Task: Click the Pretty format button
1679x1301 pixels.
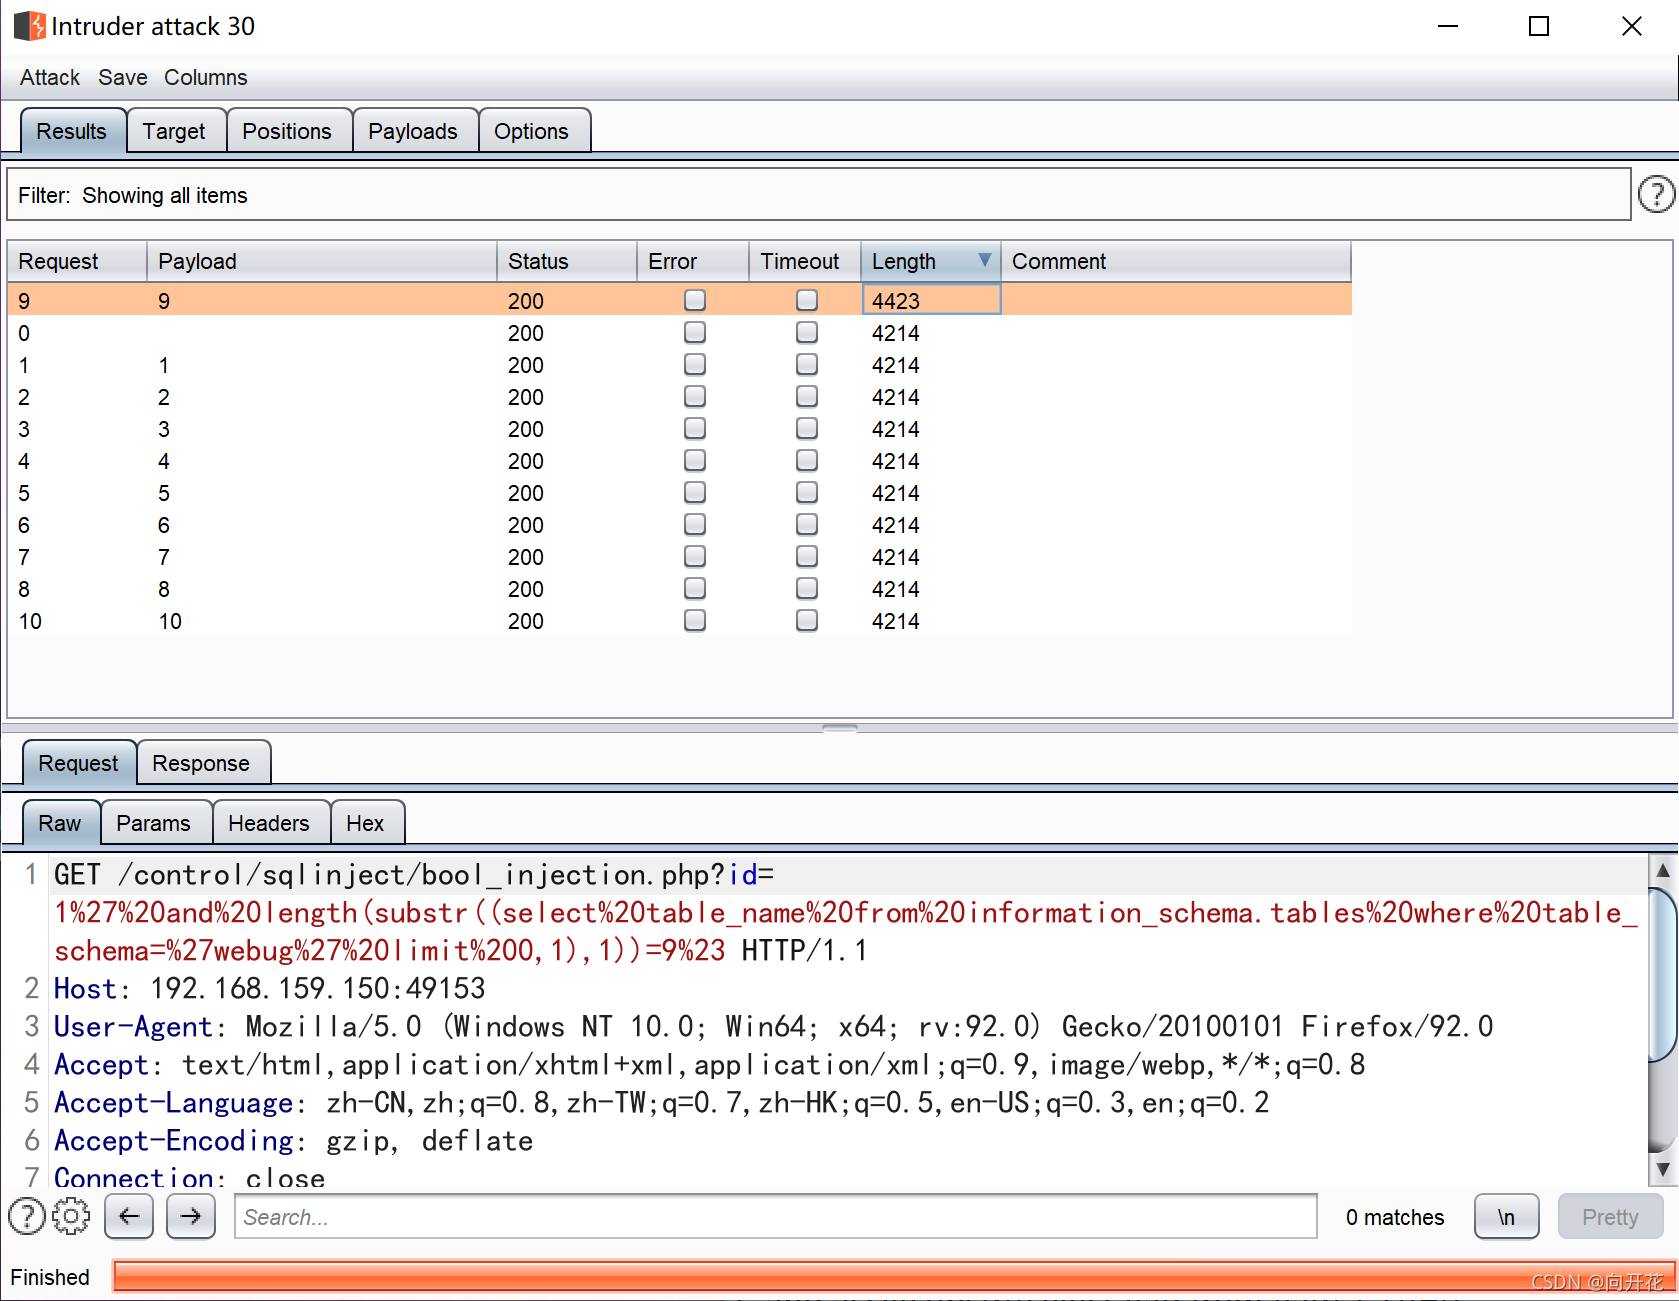Action: coord(1610,1216)
